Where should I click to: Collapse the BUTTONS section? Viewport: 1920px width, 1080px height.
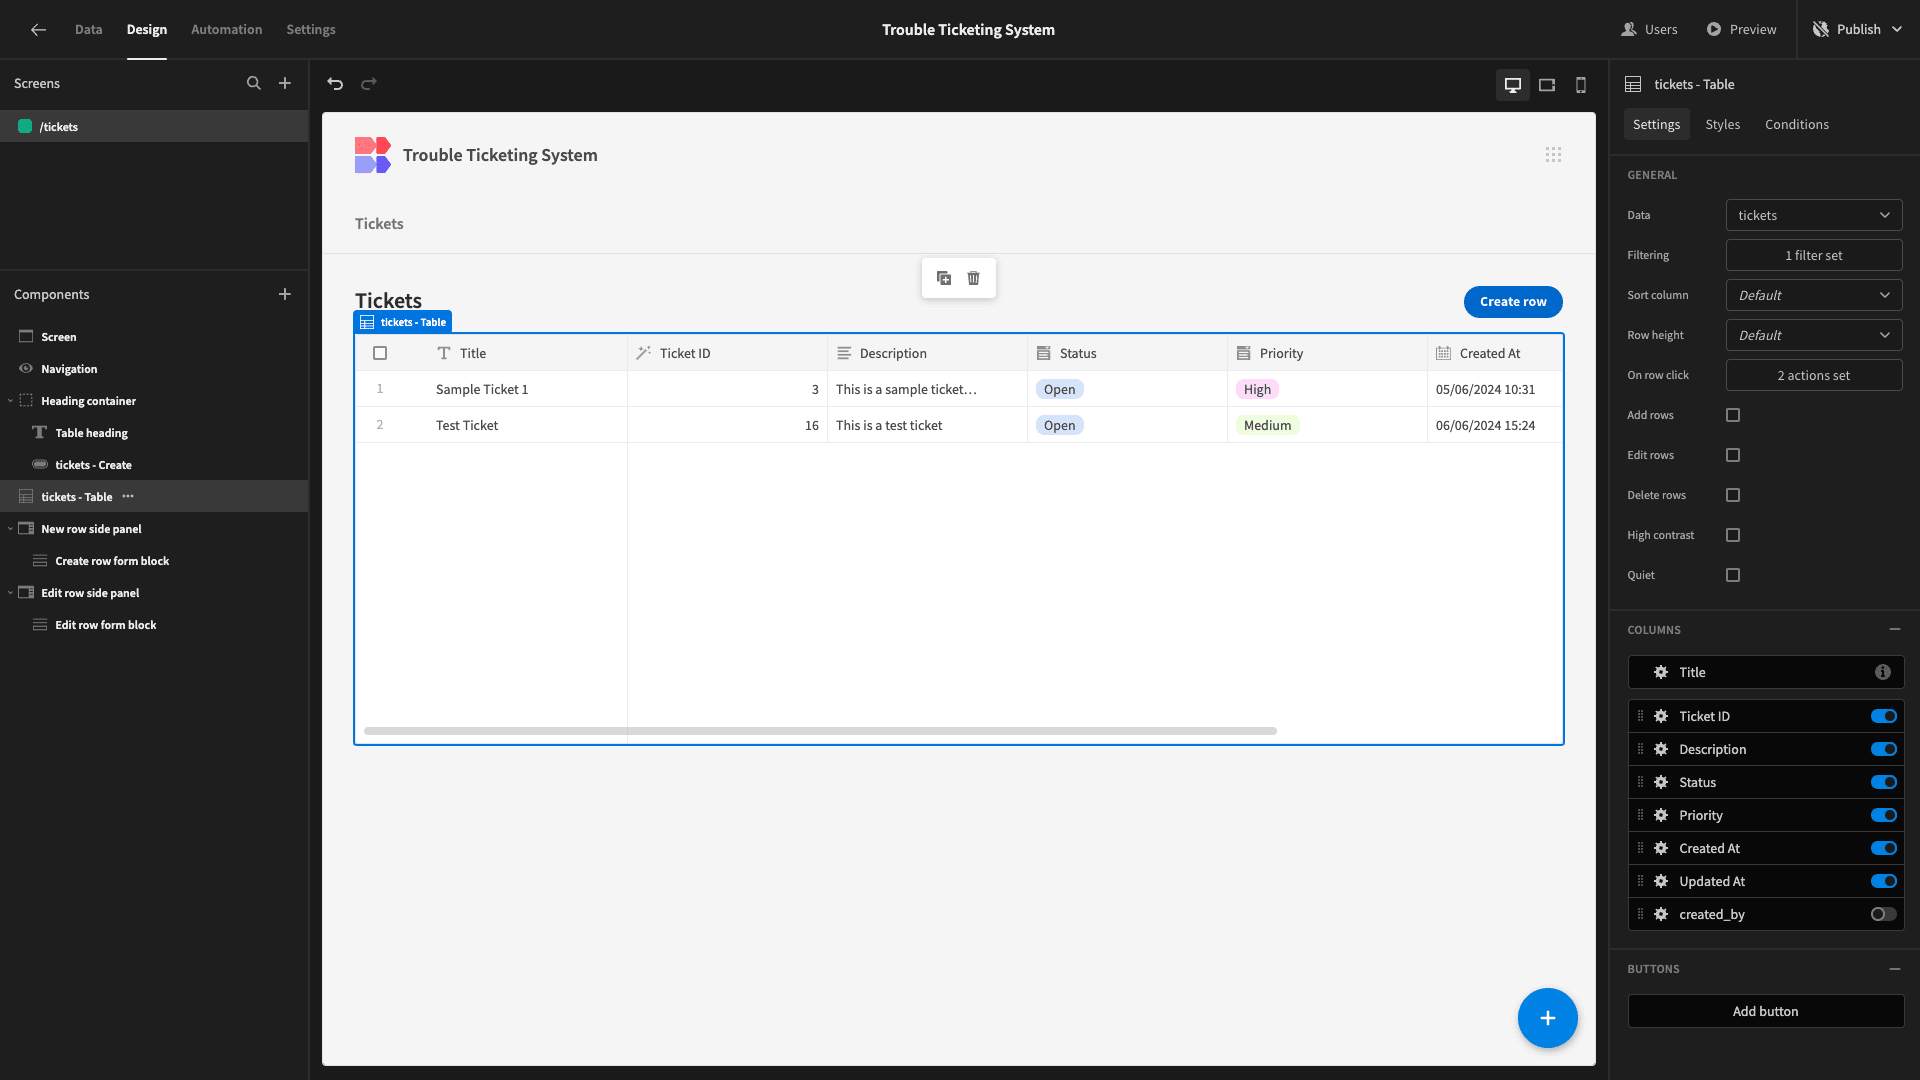pos(1895,969)
